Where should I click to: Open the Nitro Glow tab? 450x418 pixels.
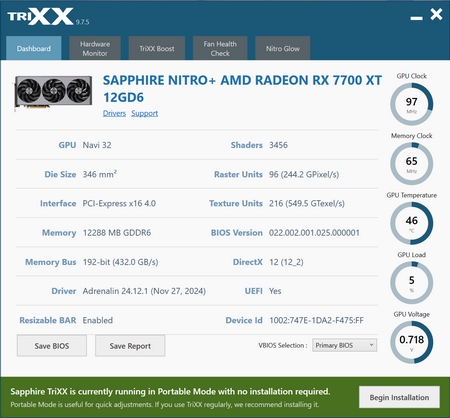pos(283,48)
